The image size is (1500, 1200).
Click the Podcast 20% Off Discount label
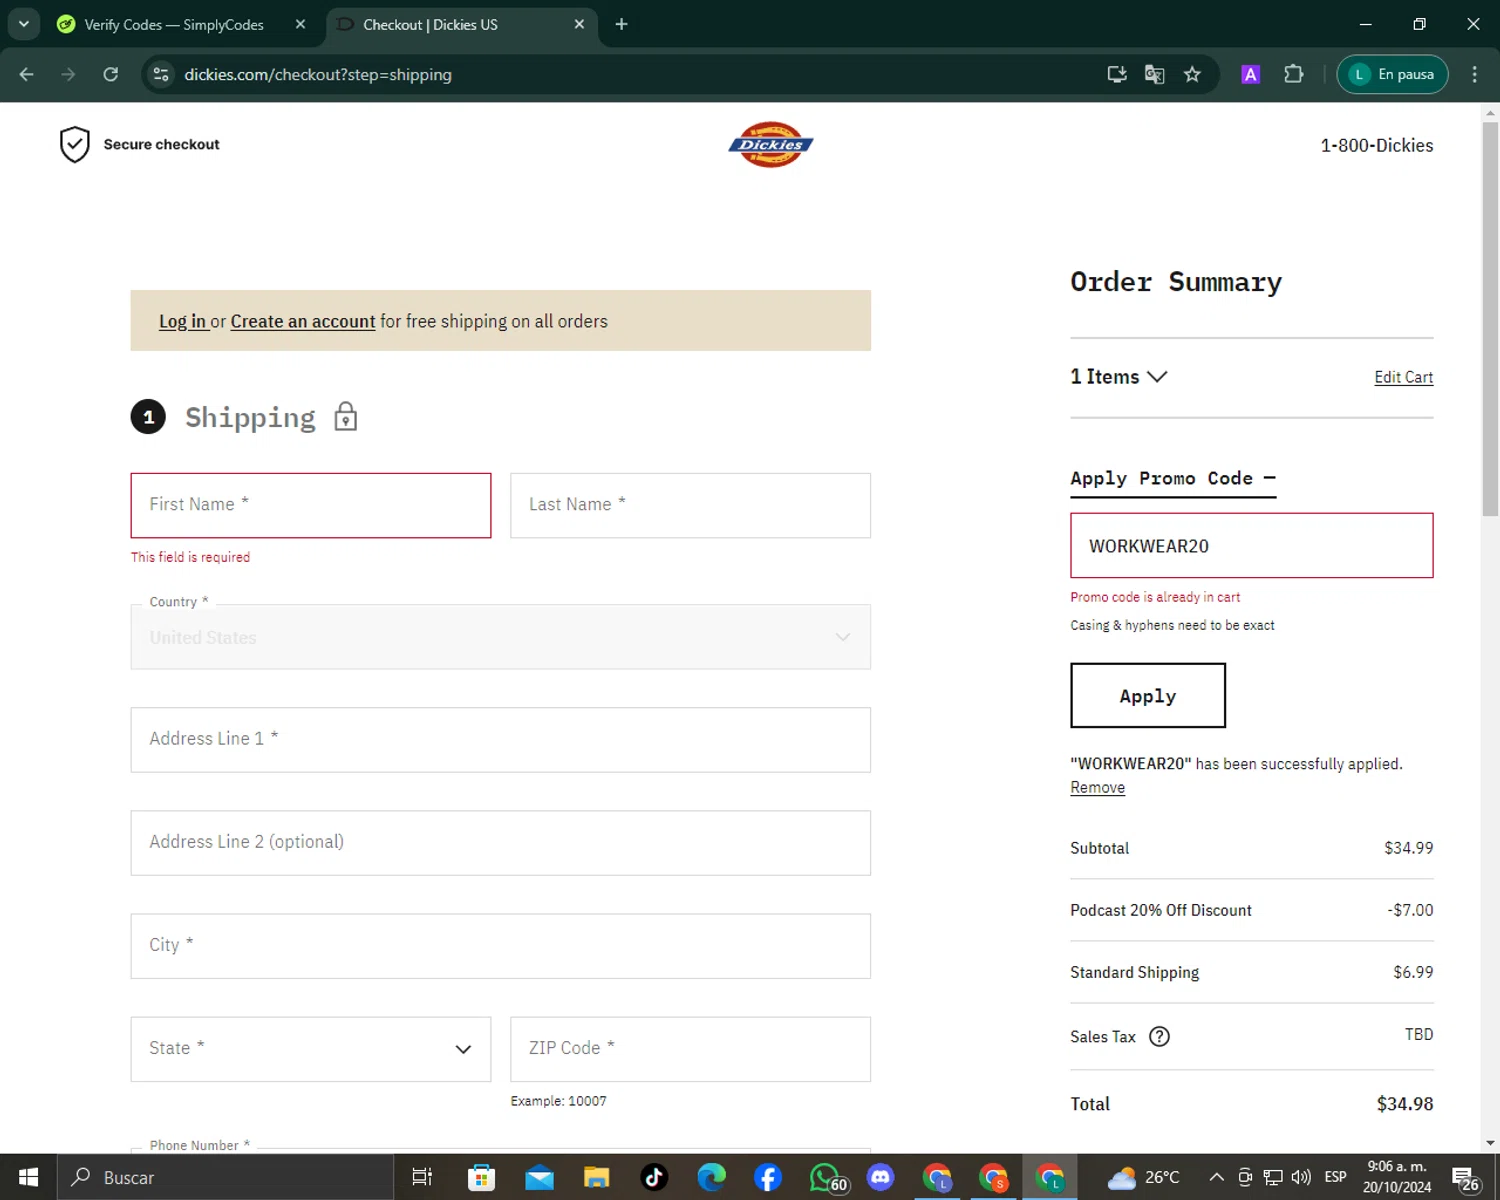point(1161,910)
